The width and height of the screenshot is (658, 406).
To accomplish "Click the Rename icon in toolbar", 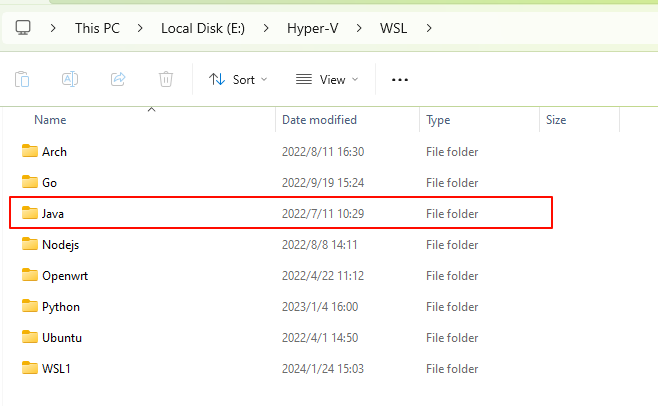I will click(70, 79).
